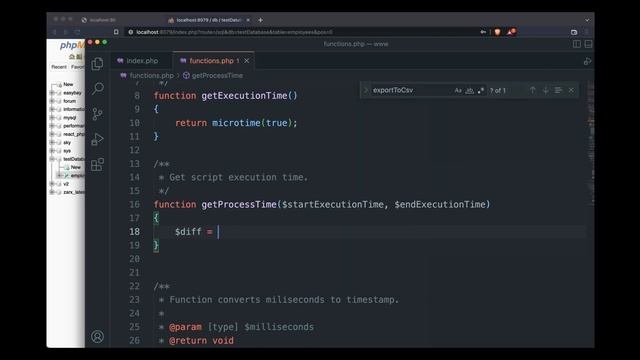Collapse the testDatabase tree node
The image size is (640, 360).
pos(52,159)
